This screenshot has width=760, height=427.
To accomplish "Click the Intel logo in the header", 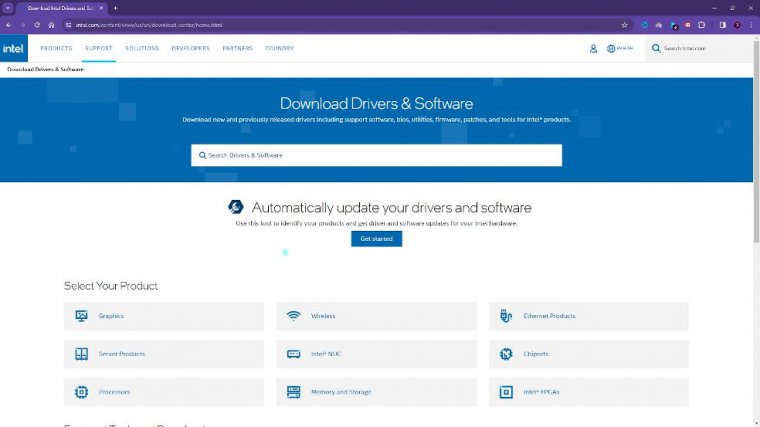I will 14,47.
